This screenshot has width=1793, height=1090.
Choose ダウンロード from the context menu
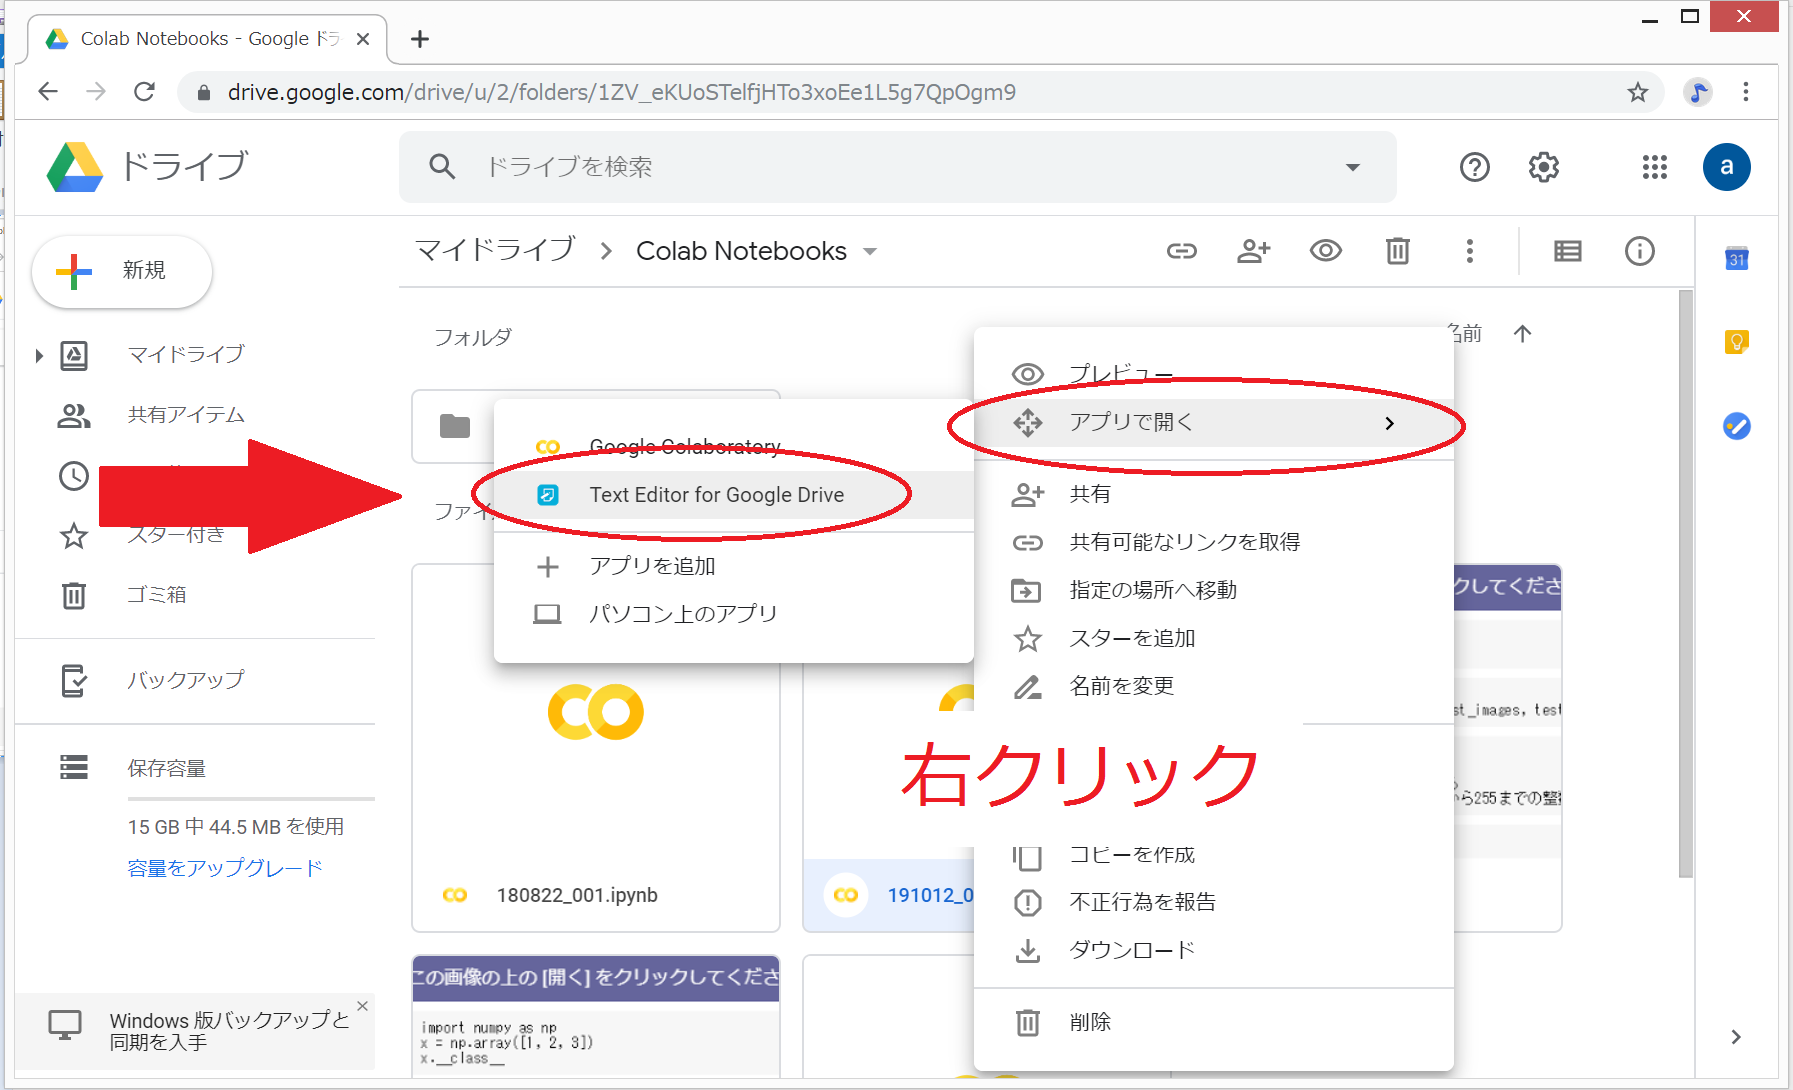click(x=1131, y=950)
